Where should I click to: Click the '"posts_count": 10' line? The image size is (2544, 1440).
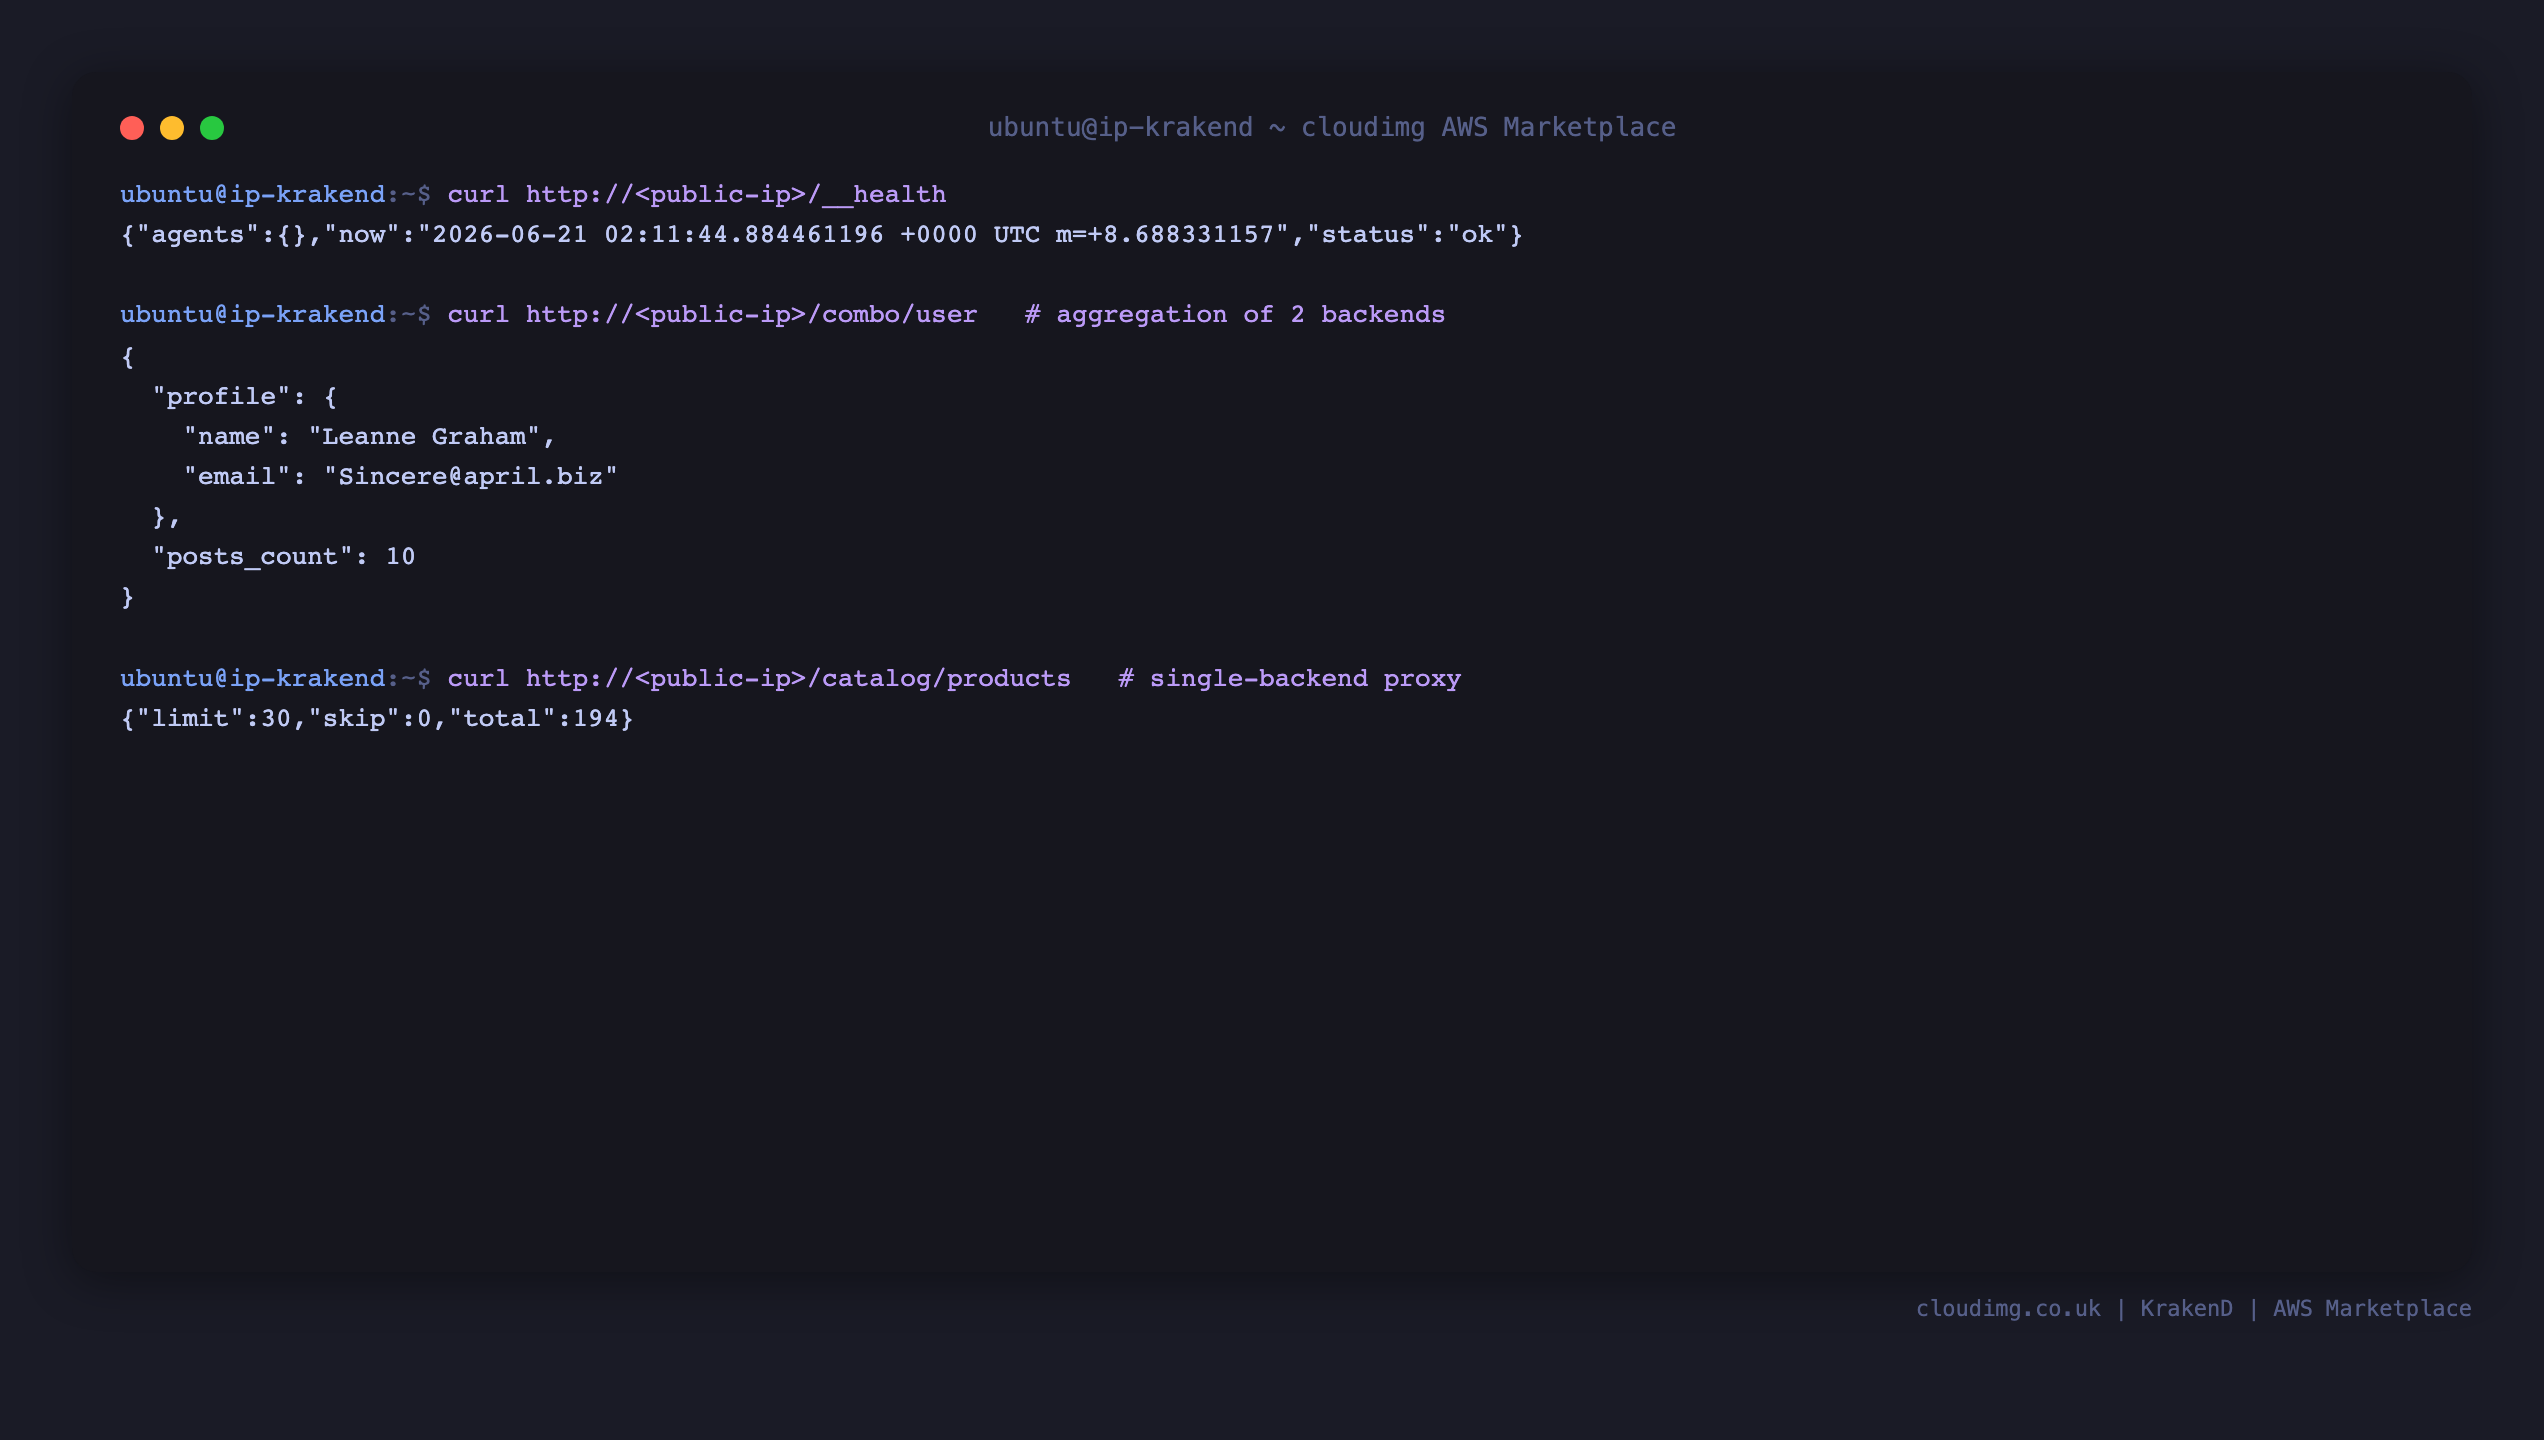[283, 556]
